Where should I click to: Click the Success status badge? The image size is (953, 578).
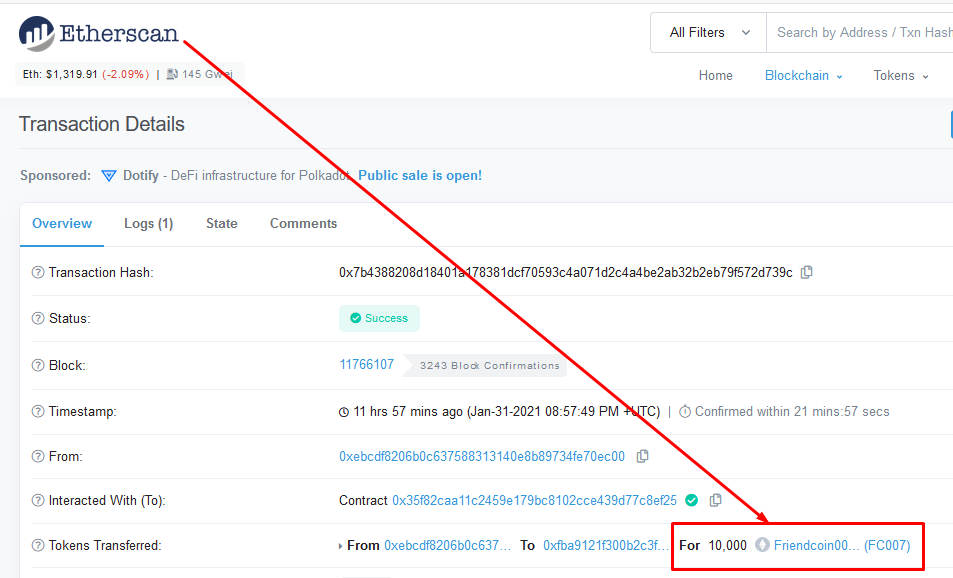tap(379, 318)
